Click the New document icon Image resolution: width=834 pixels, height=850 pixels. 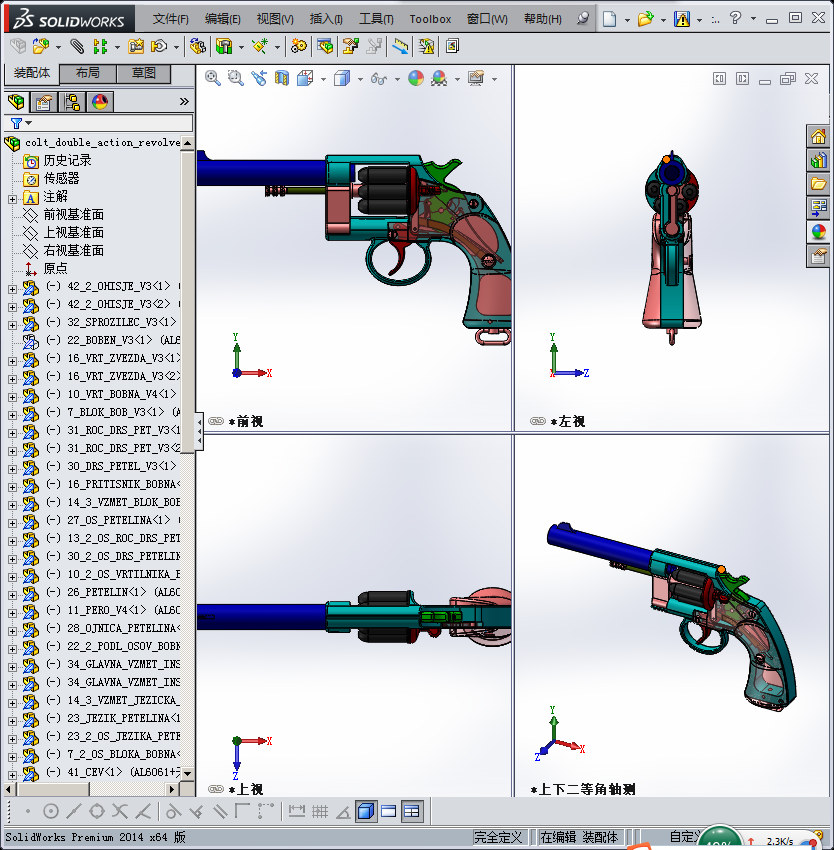tap(610, 20)
